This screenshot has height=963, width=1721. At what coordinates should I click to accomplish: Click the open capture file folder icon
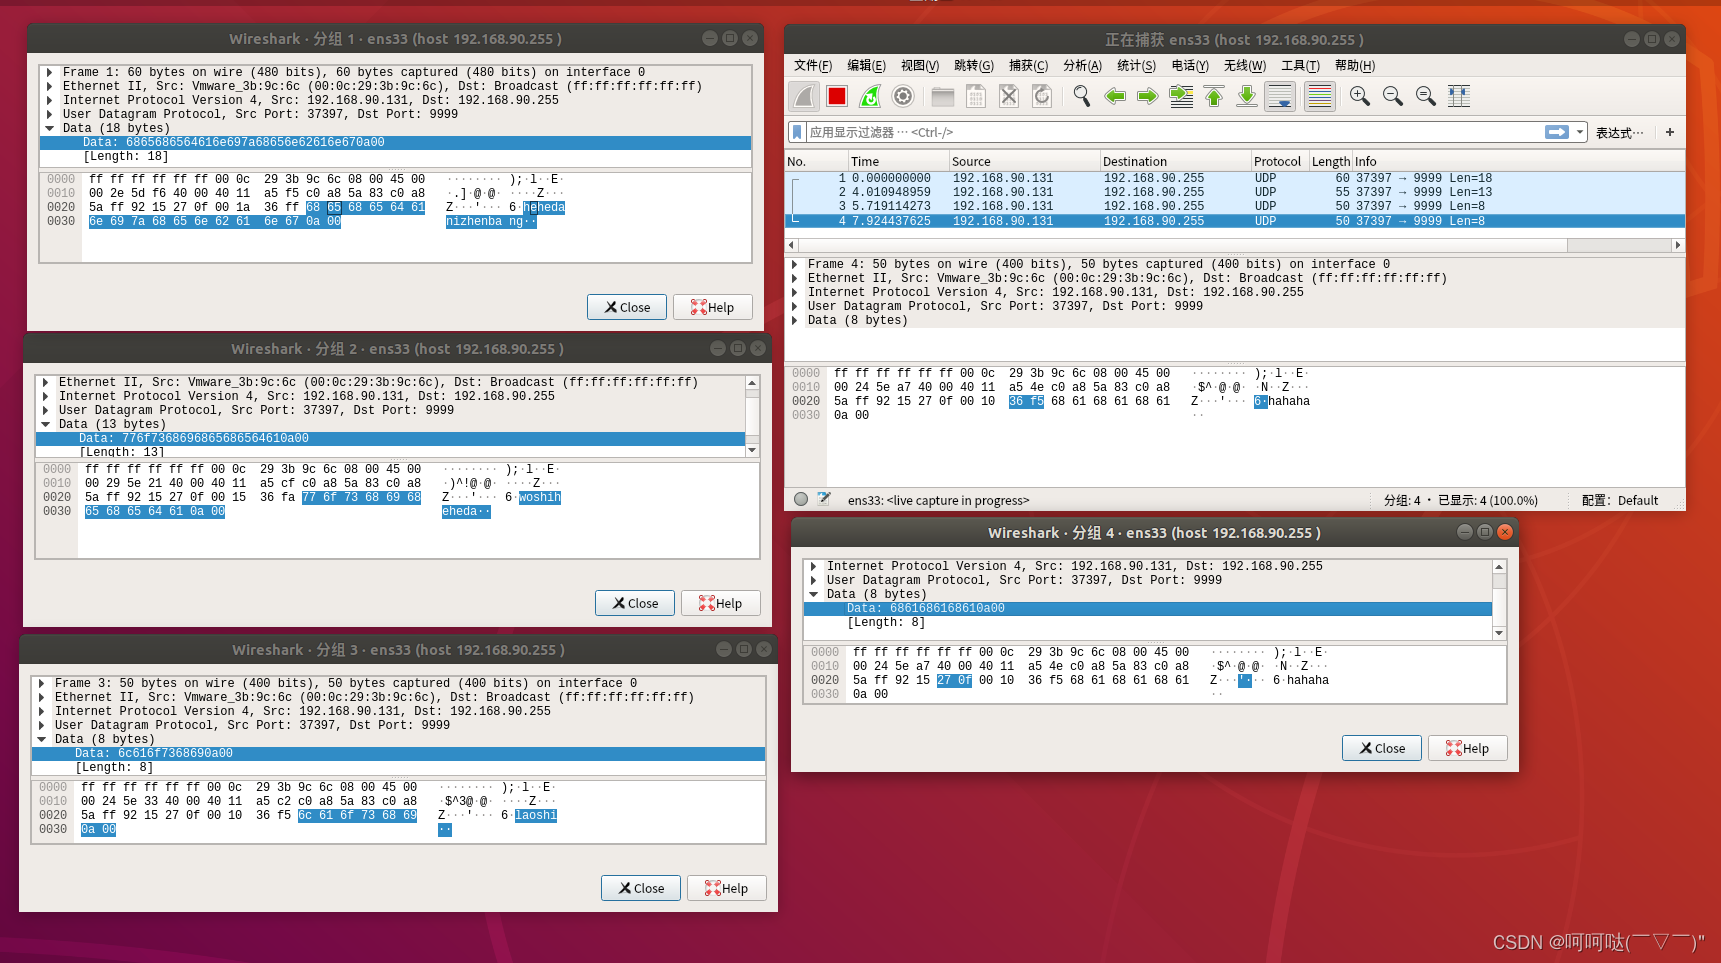pyautogui.click(x=942, y=96)
